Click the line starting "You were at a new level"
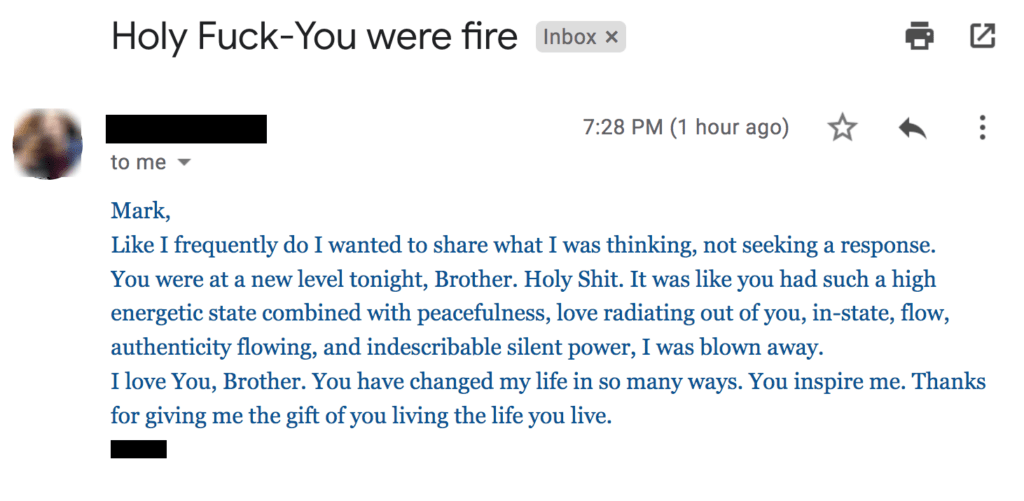This screenshot has height=501, width=1024. click(x=523, y=279)
